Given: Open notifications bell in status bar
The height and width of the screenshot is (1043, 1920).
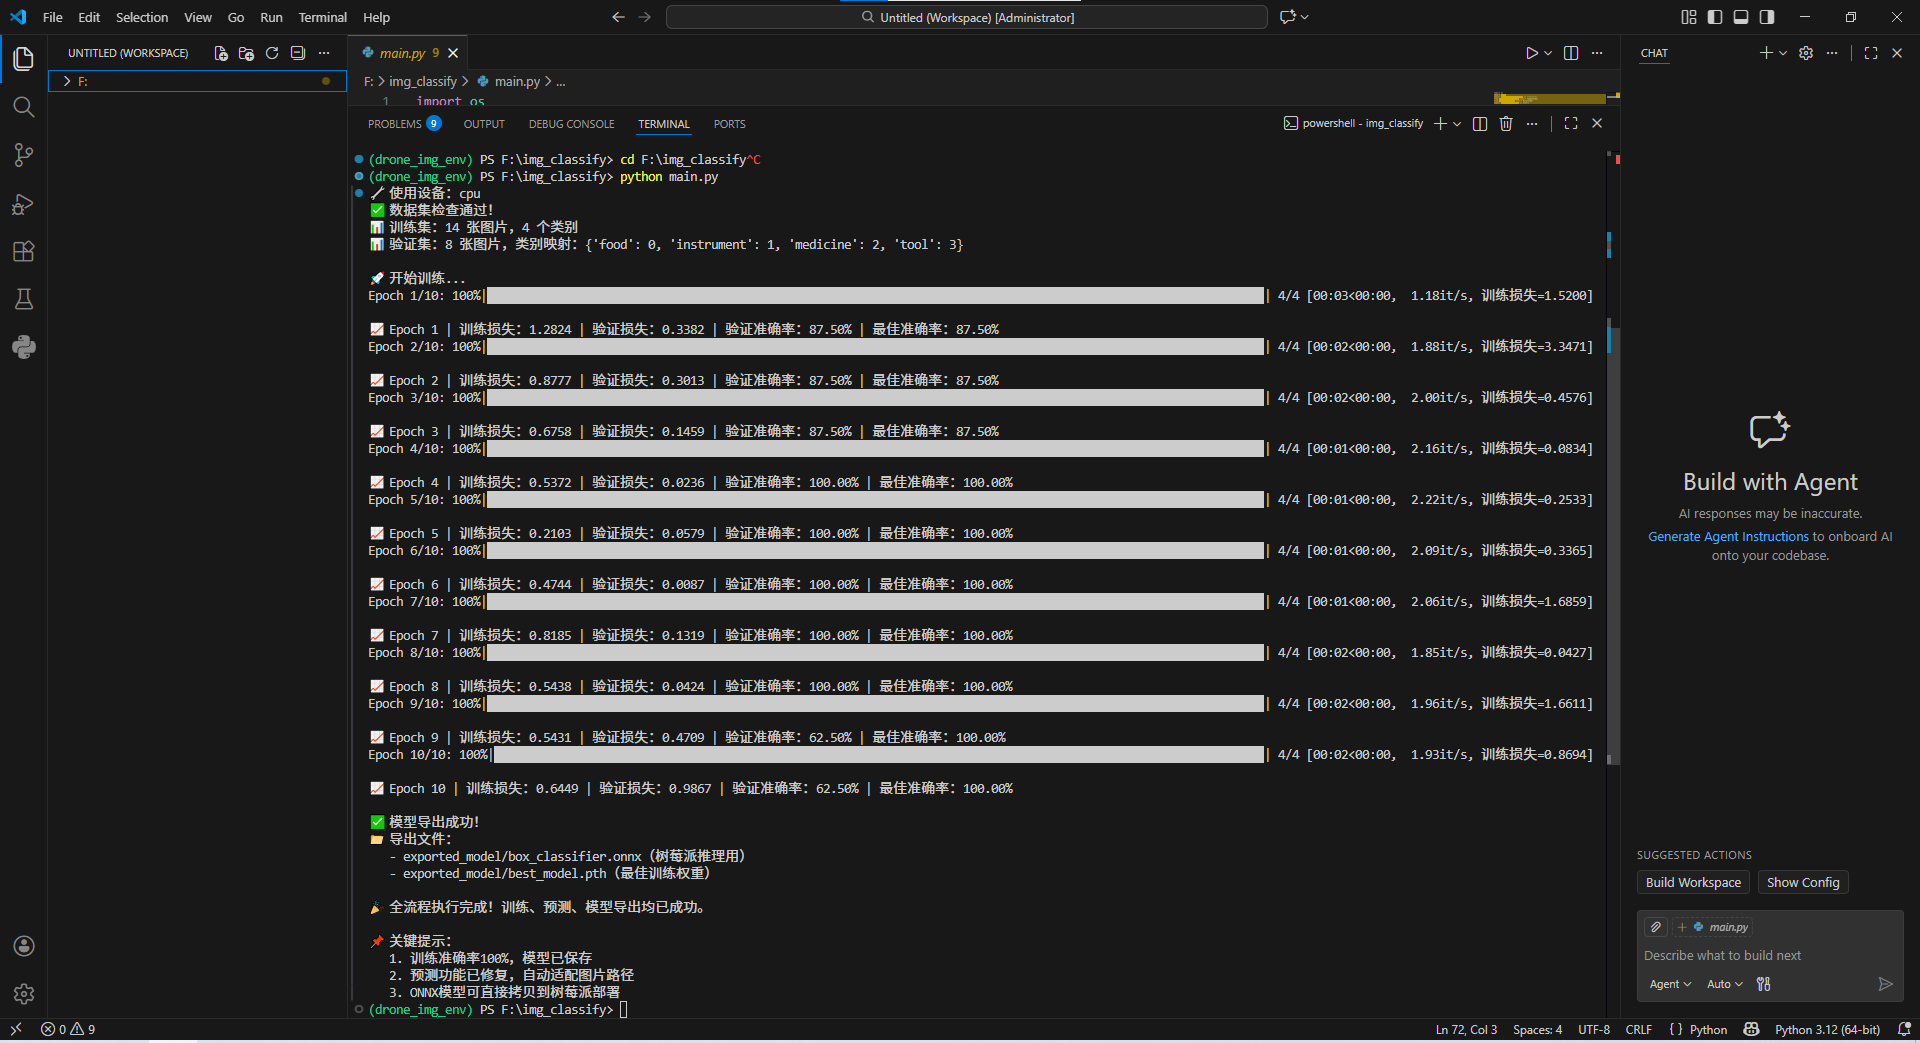Looking at the screenshot, I should [1904, 1029].
